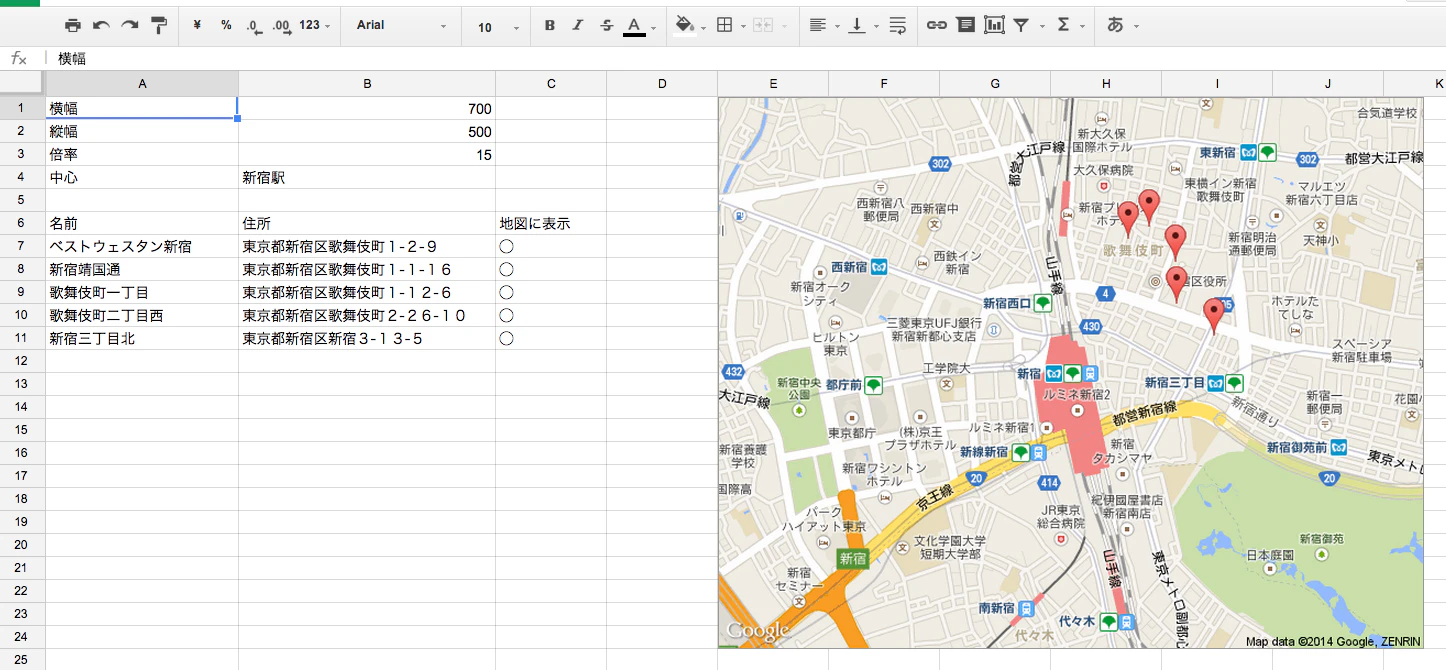Insert a link
1446x670 pixels.
(936, 26)
